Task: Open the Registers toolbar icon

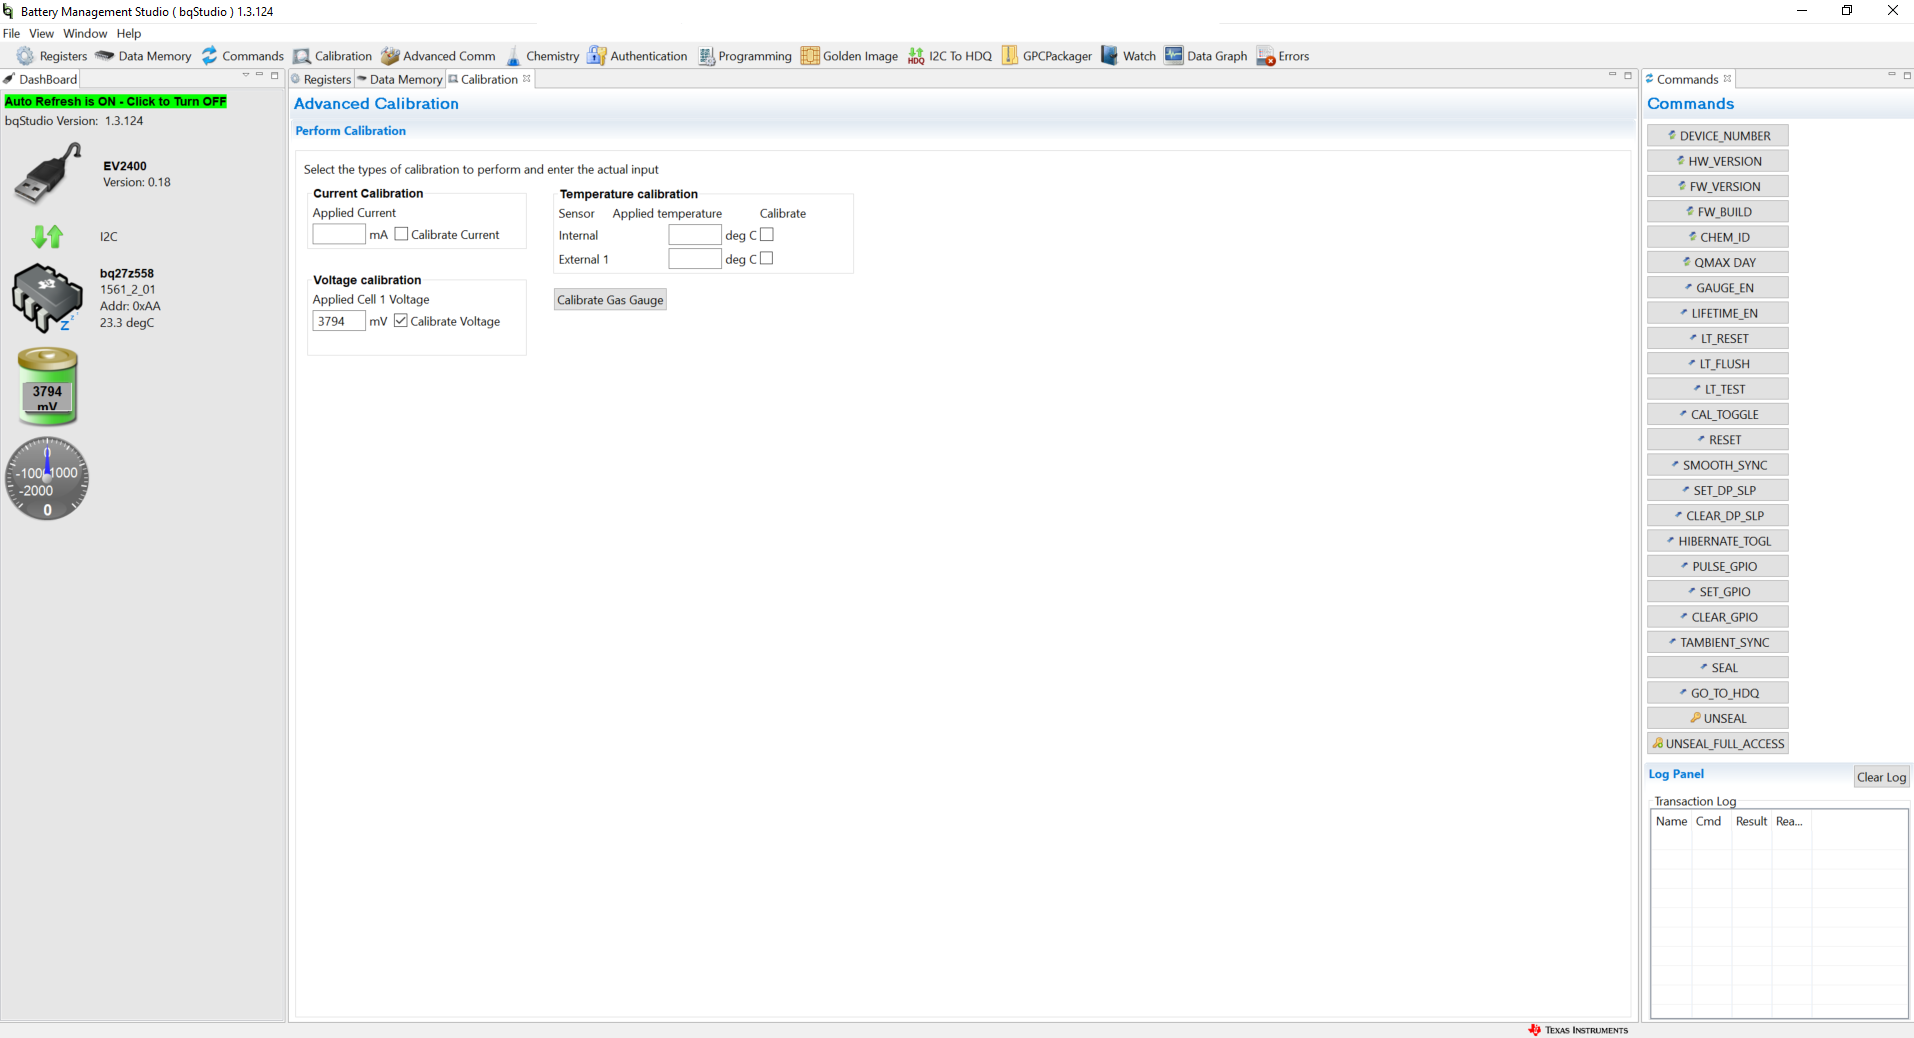Action: [x=62, y=56]
